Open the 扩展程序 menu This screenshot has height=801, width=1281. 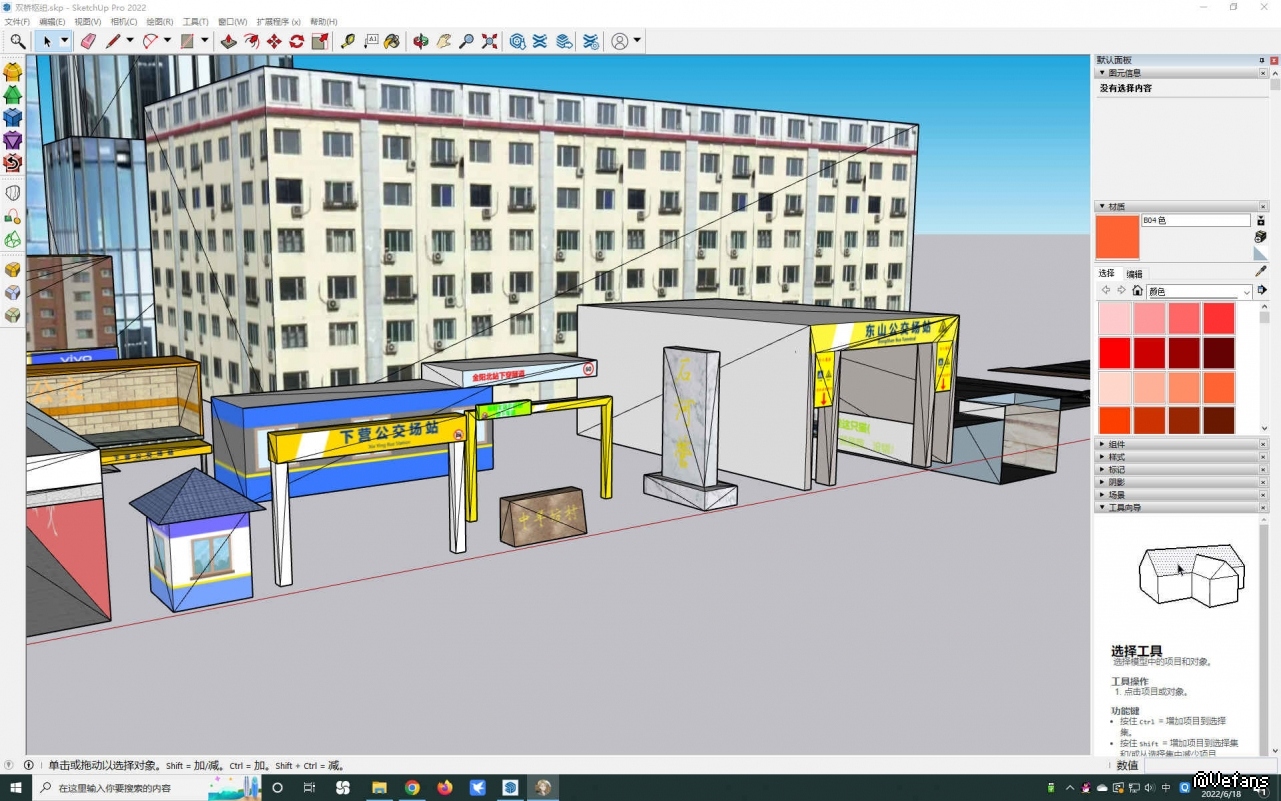(x=278, y=21)
